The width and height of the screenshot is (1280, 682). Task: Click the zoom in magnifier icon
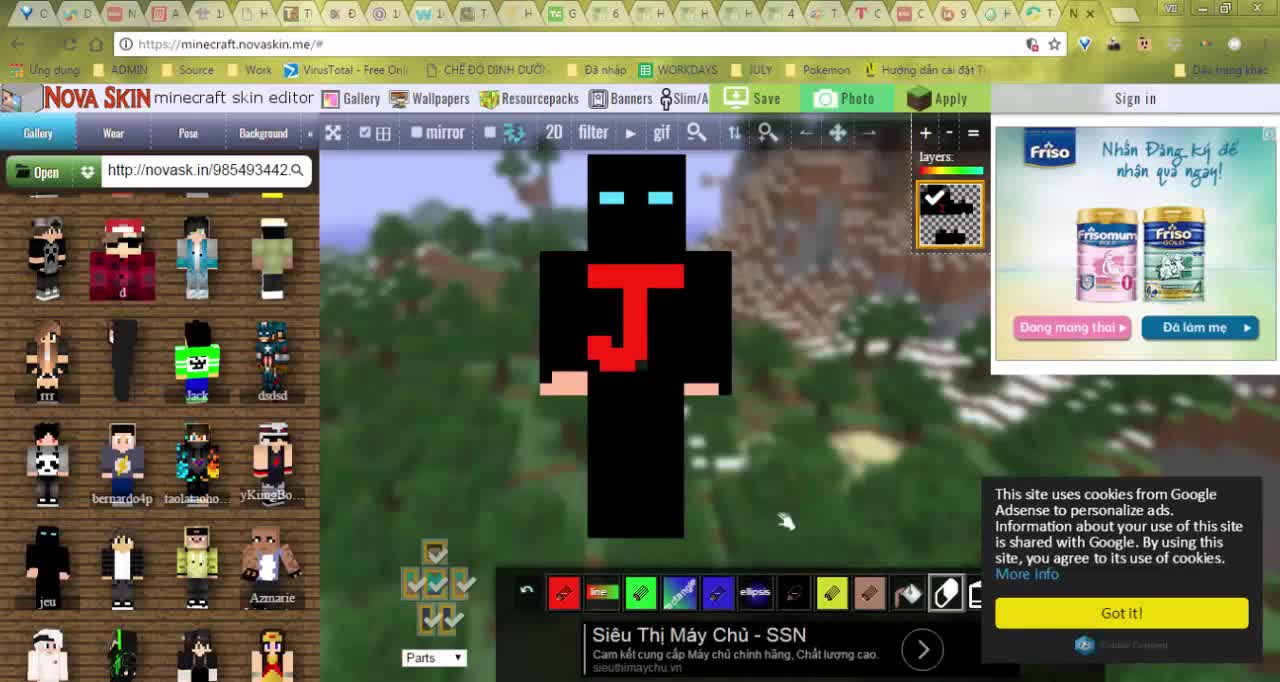tap(768, 133)
